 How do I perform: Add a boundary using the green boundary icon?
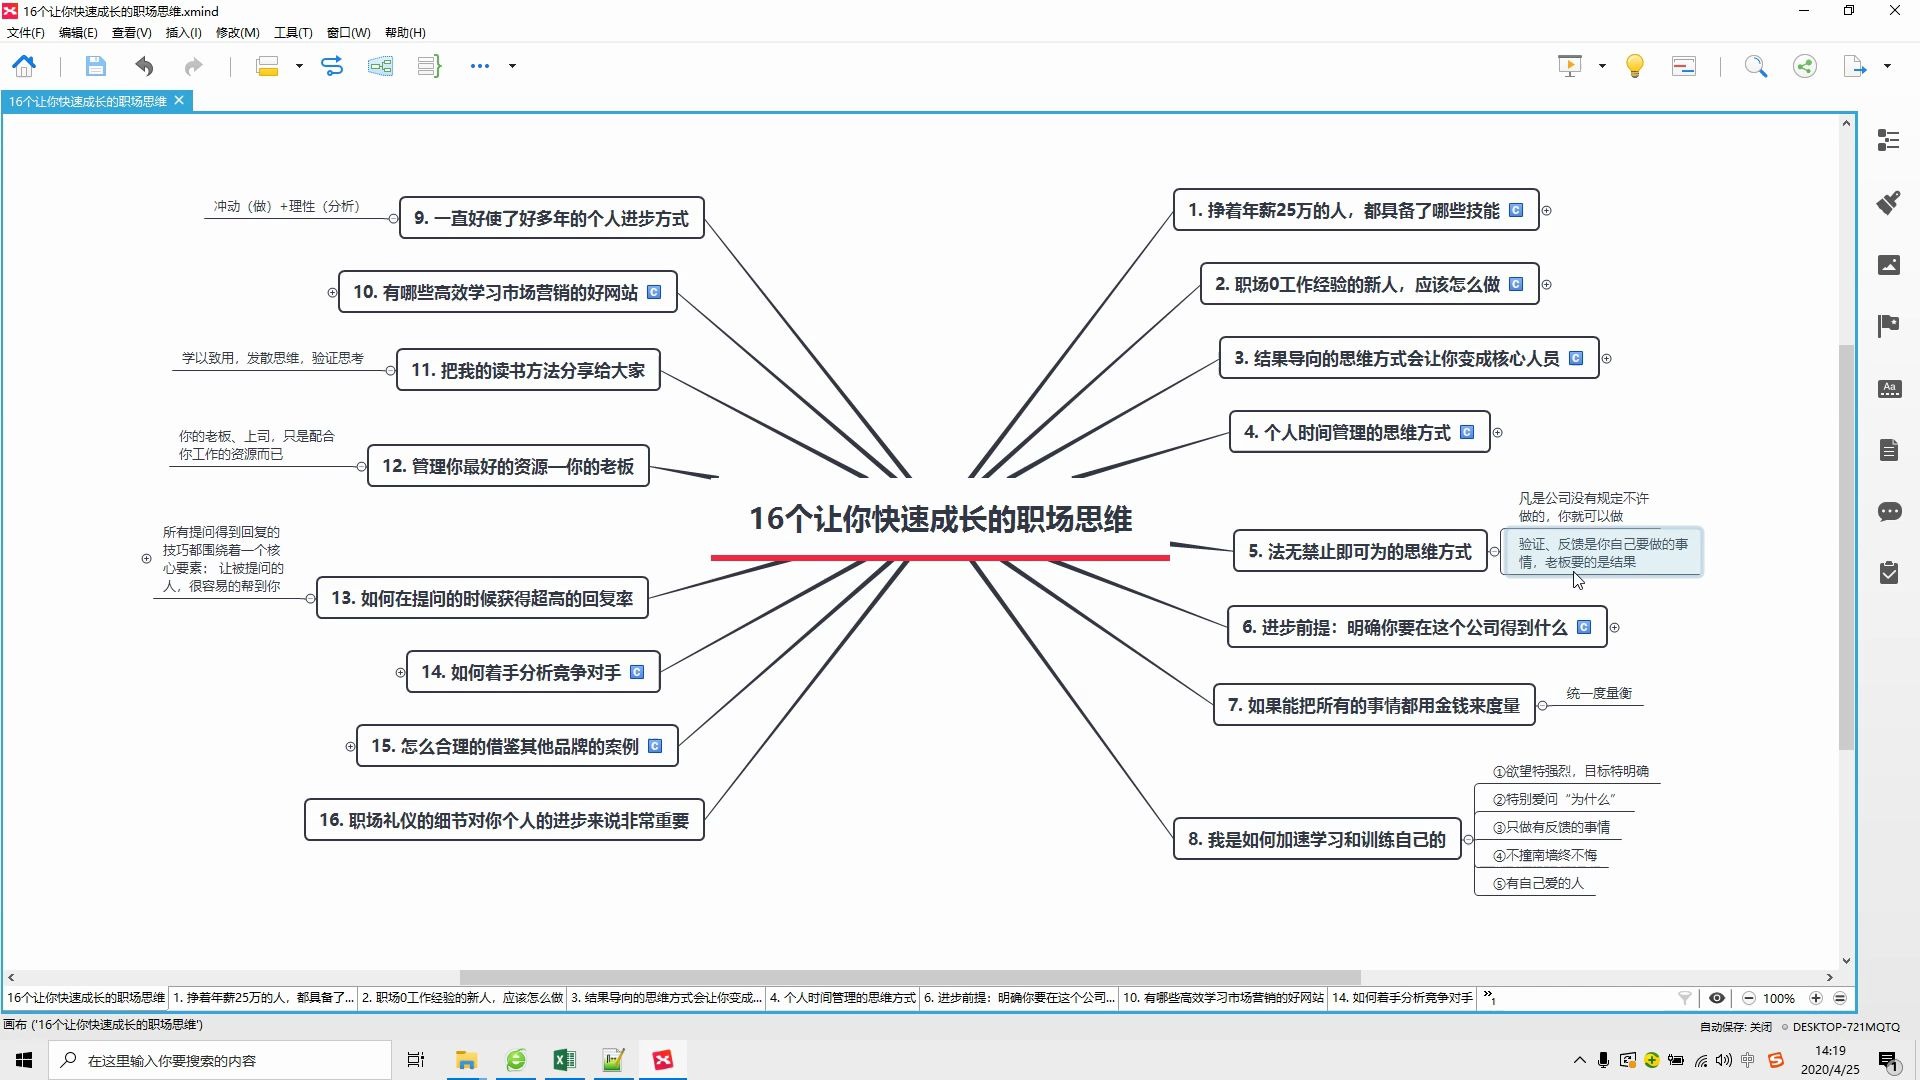click(x=380, y=66)
